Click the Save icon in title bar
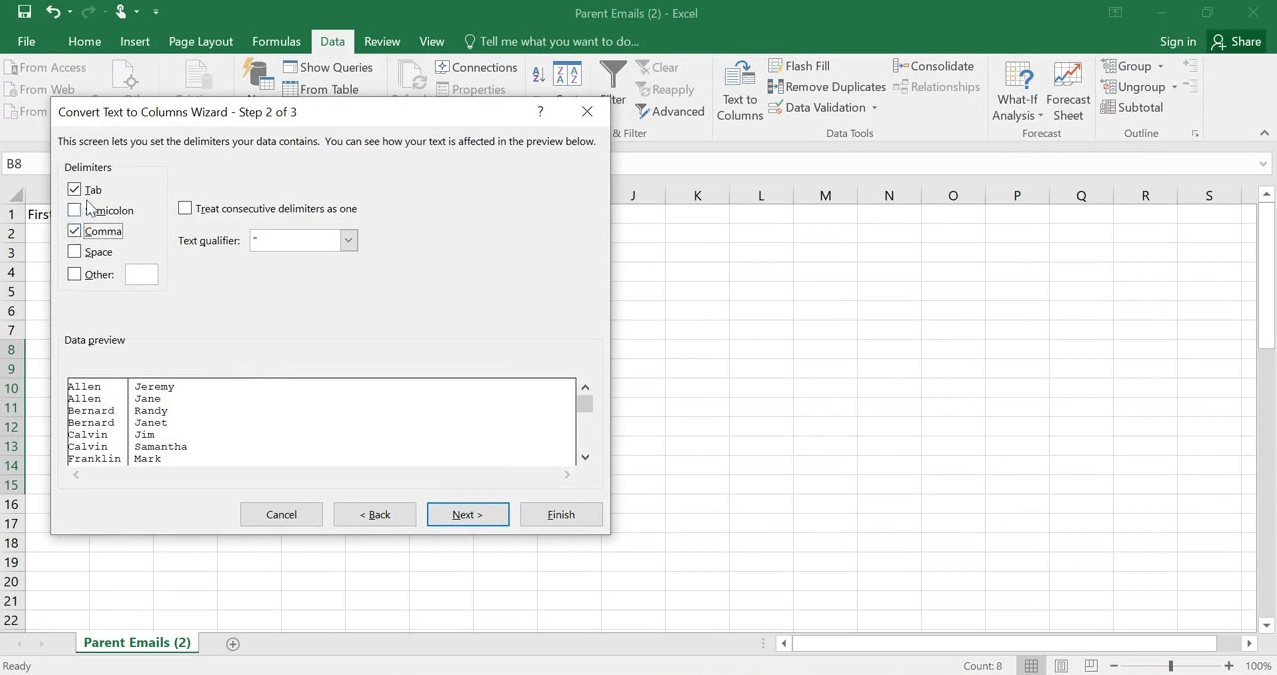1277x675 pixels. click(24, 12)
